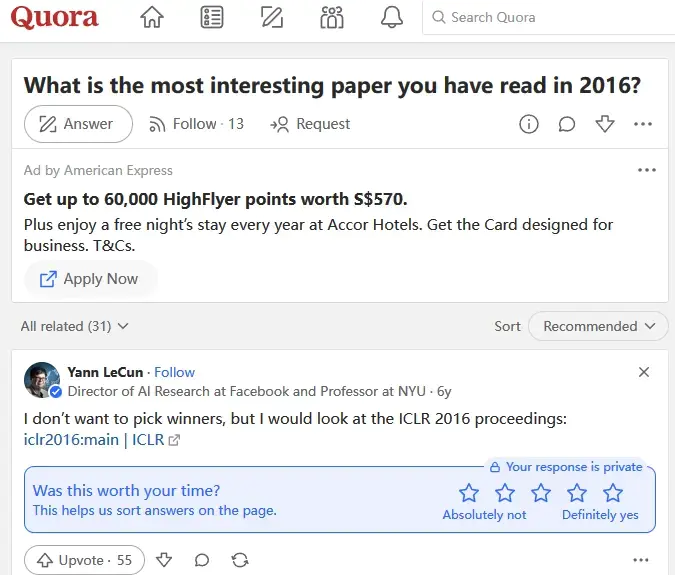Open the Quora logo homepage

[55, 17]
